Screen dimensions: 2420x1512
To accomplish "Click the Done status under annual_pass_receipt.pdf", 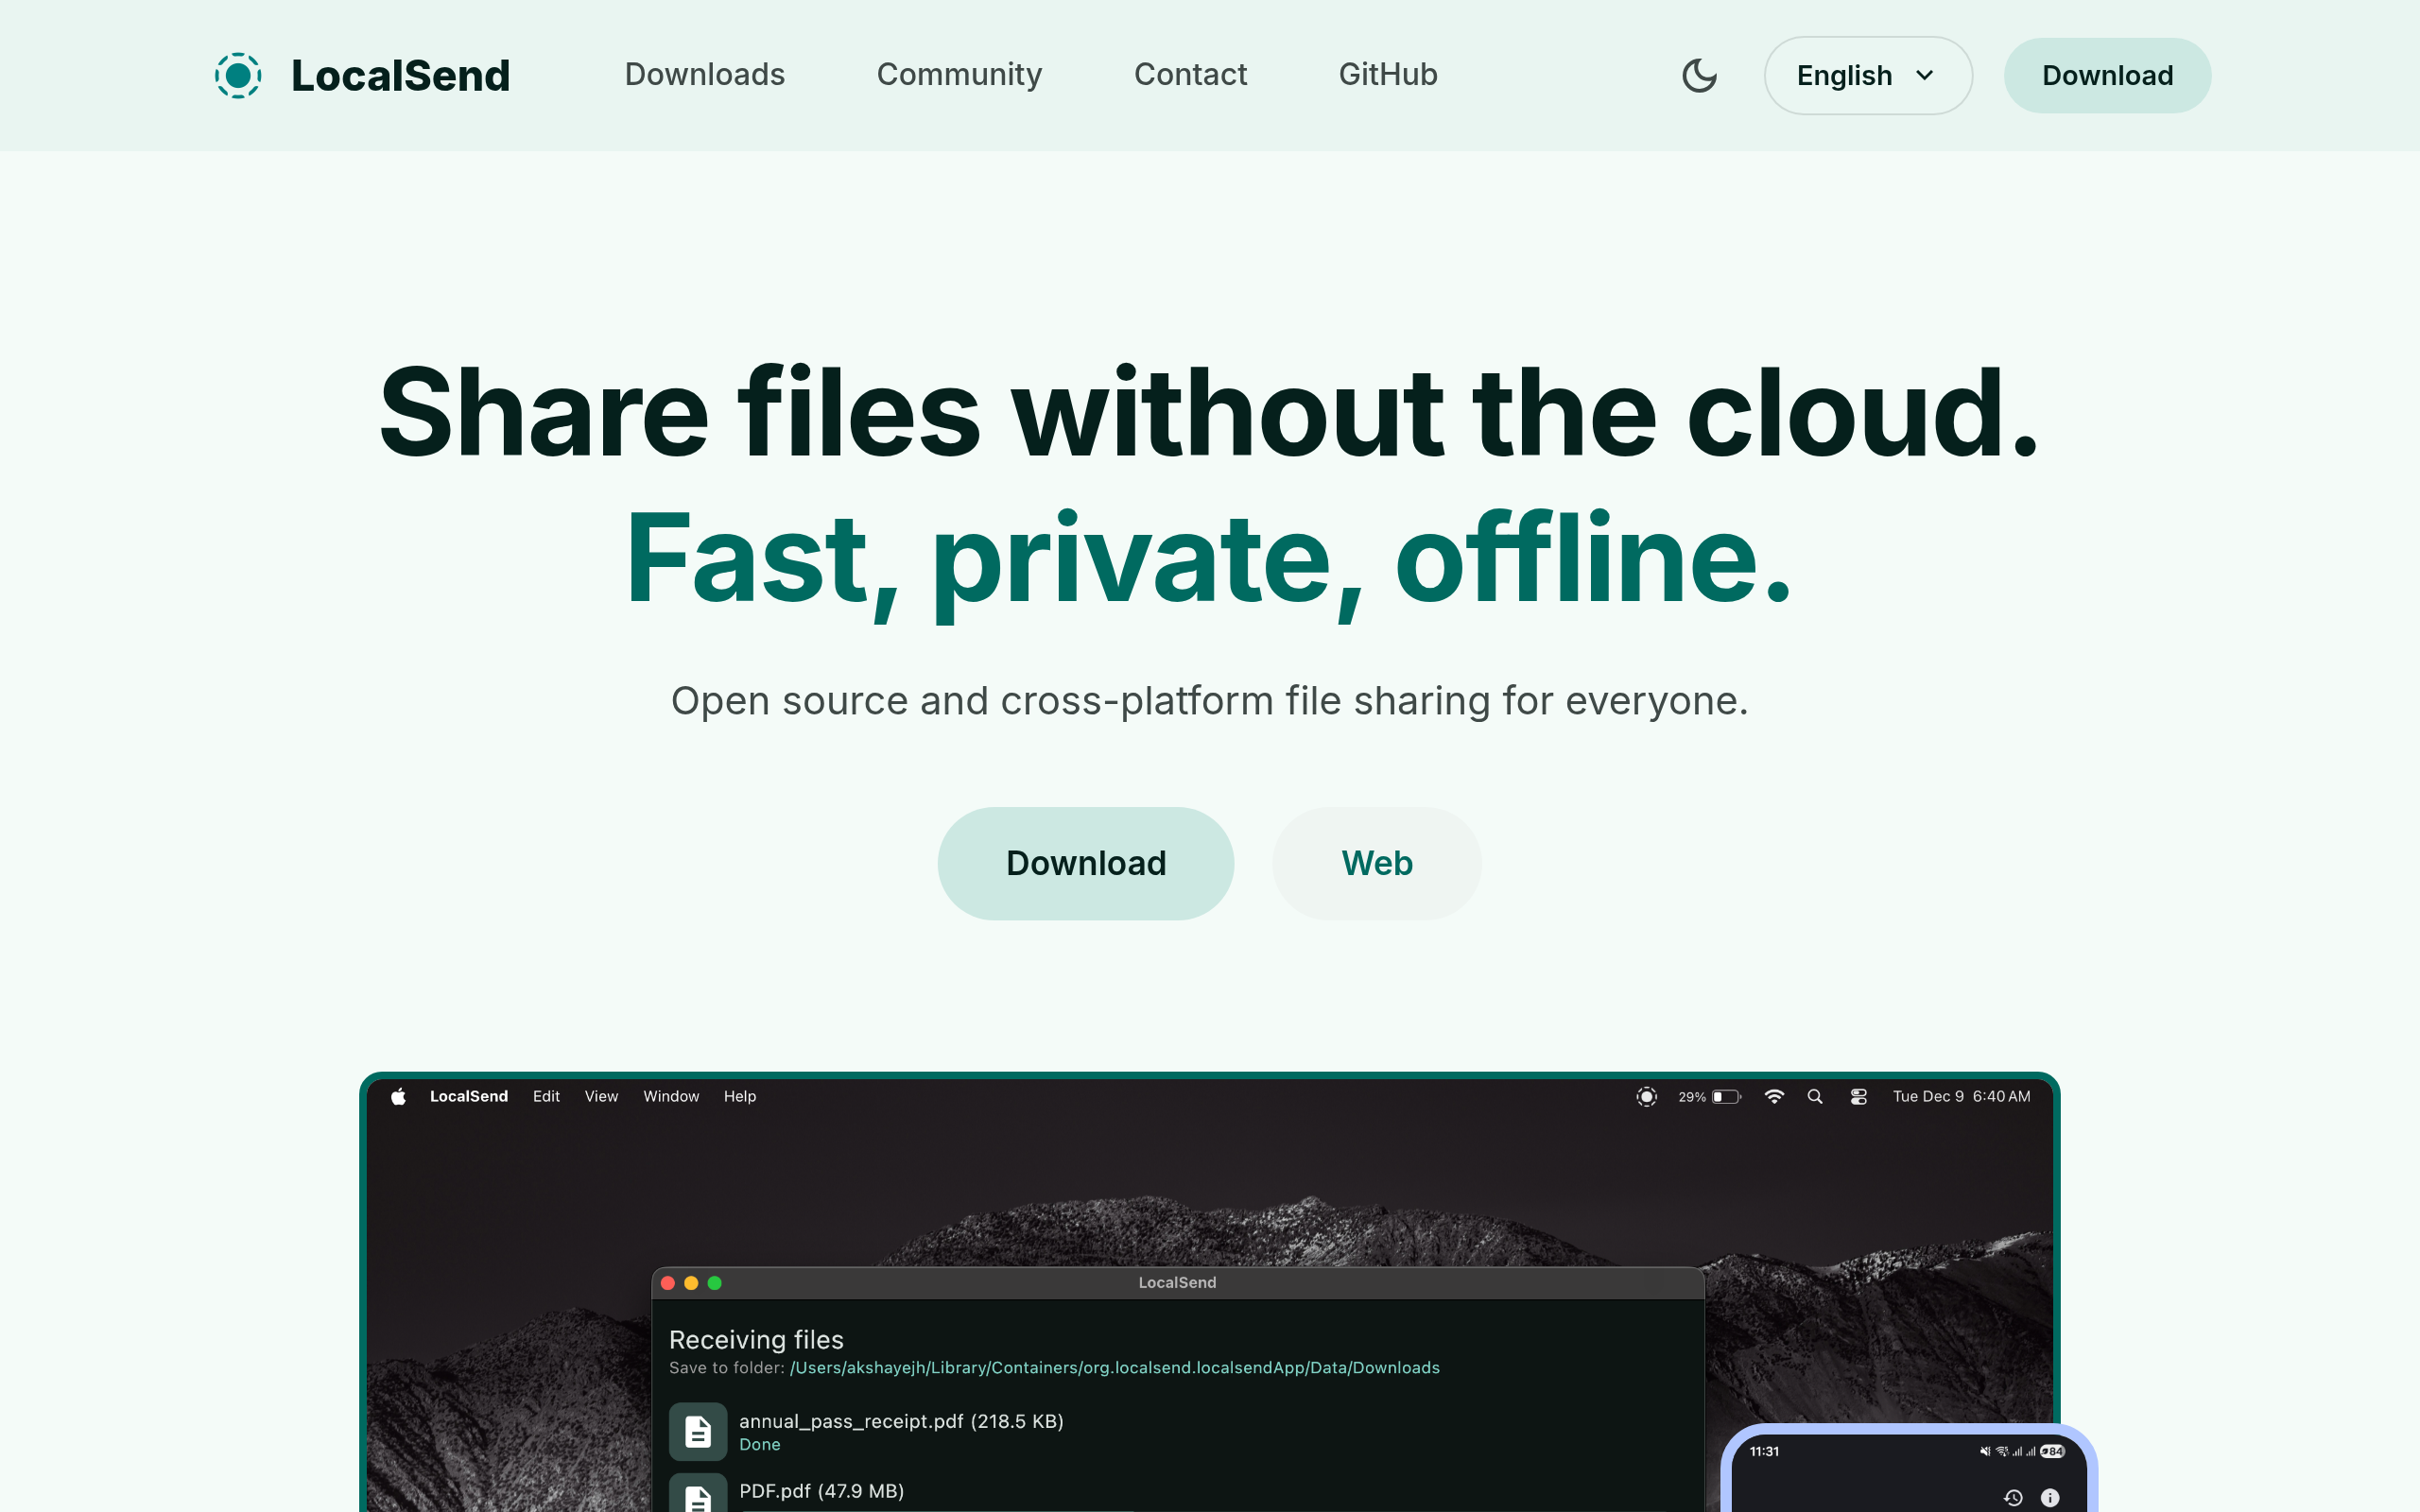I will click(x=759, y=1444).
